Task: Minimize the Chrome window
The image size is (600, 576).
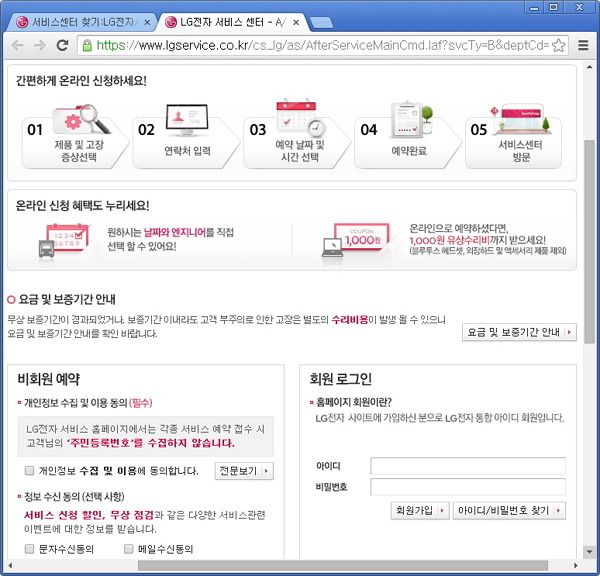Action: tap(535, 7)
